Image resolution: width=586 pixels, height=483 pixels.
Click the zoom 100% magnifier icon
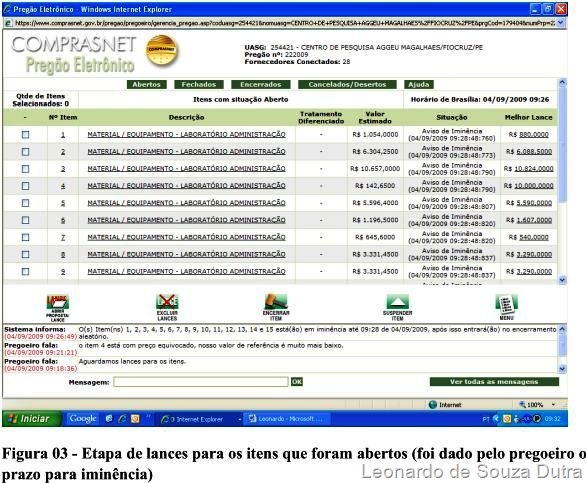point(522,404)
